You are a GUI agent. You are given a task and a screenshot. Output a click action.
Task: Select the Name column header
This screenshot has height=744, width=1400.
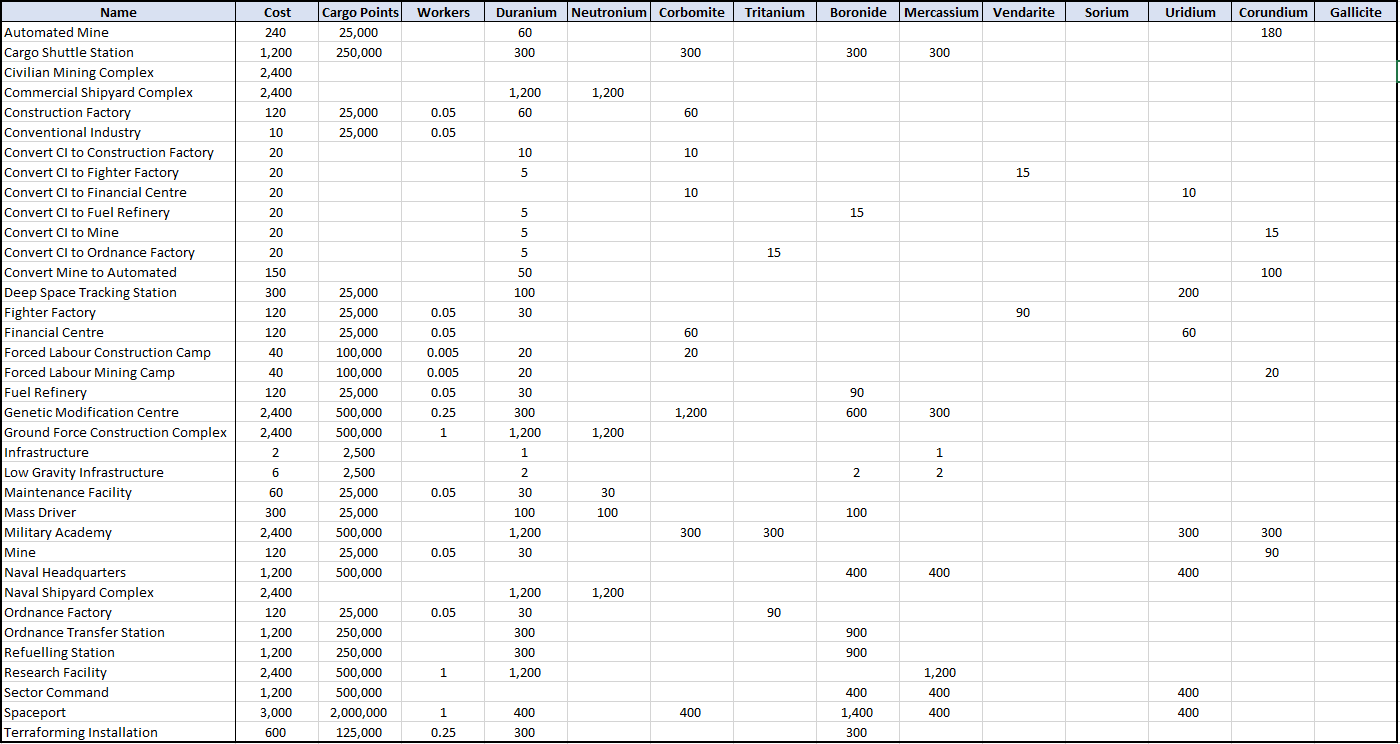[119, 12]
